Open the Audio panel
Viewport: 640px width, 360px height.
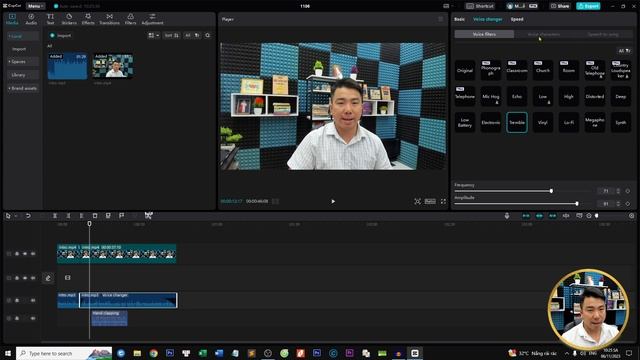tap(31, 19)
